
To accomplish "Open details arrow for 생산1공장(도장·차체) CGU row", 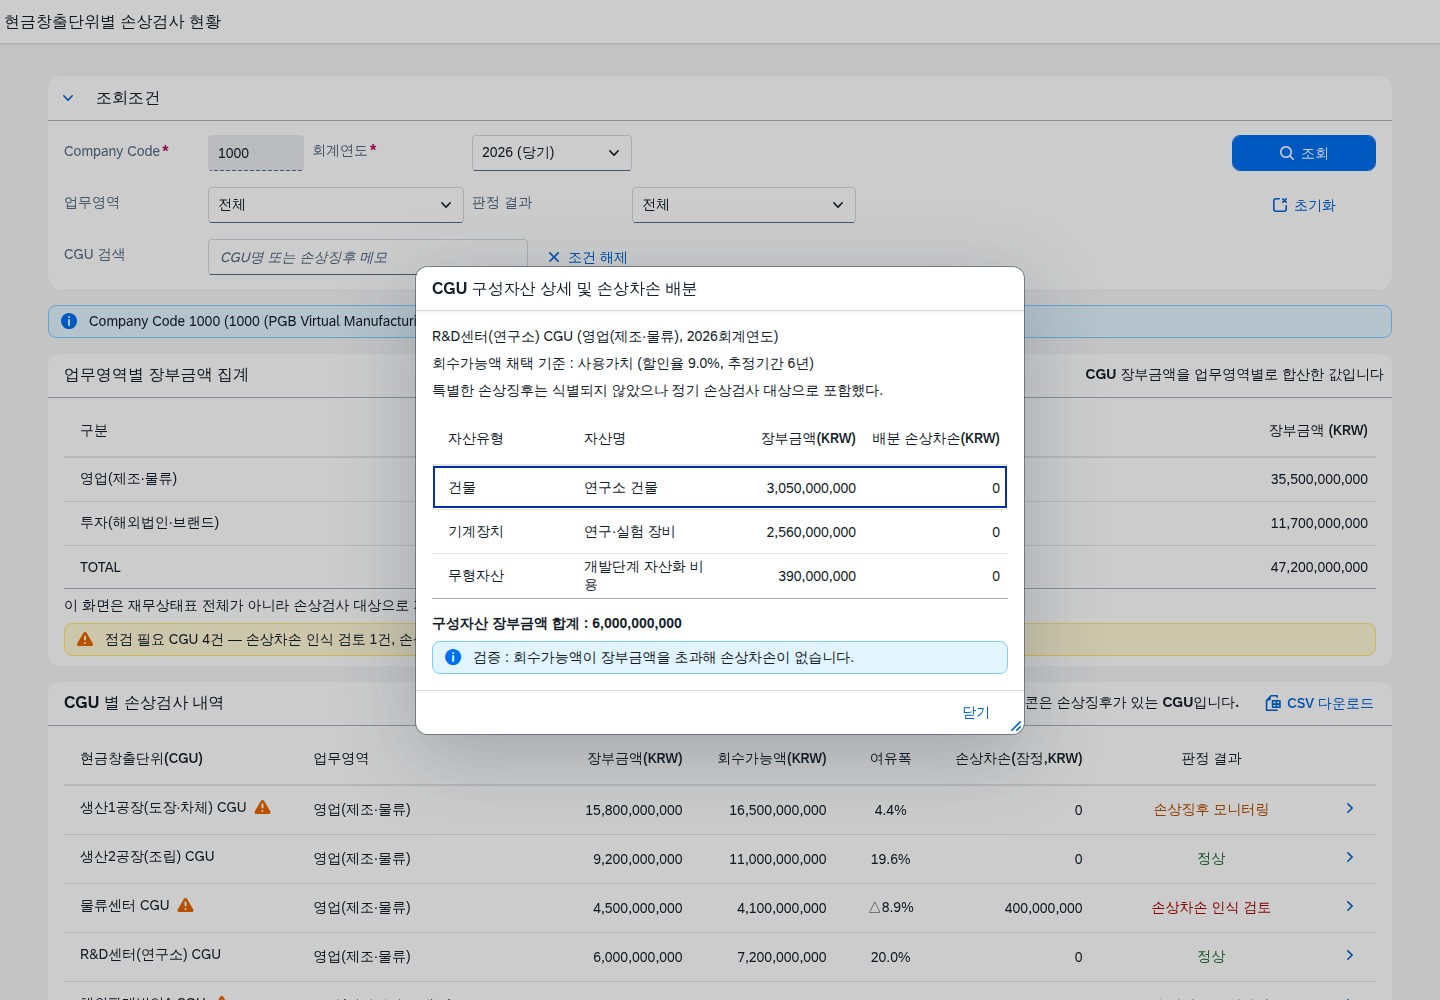I will click(x=1350, y=808).
